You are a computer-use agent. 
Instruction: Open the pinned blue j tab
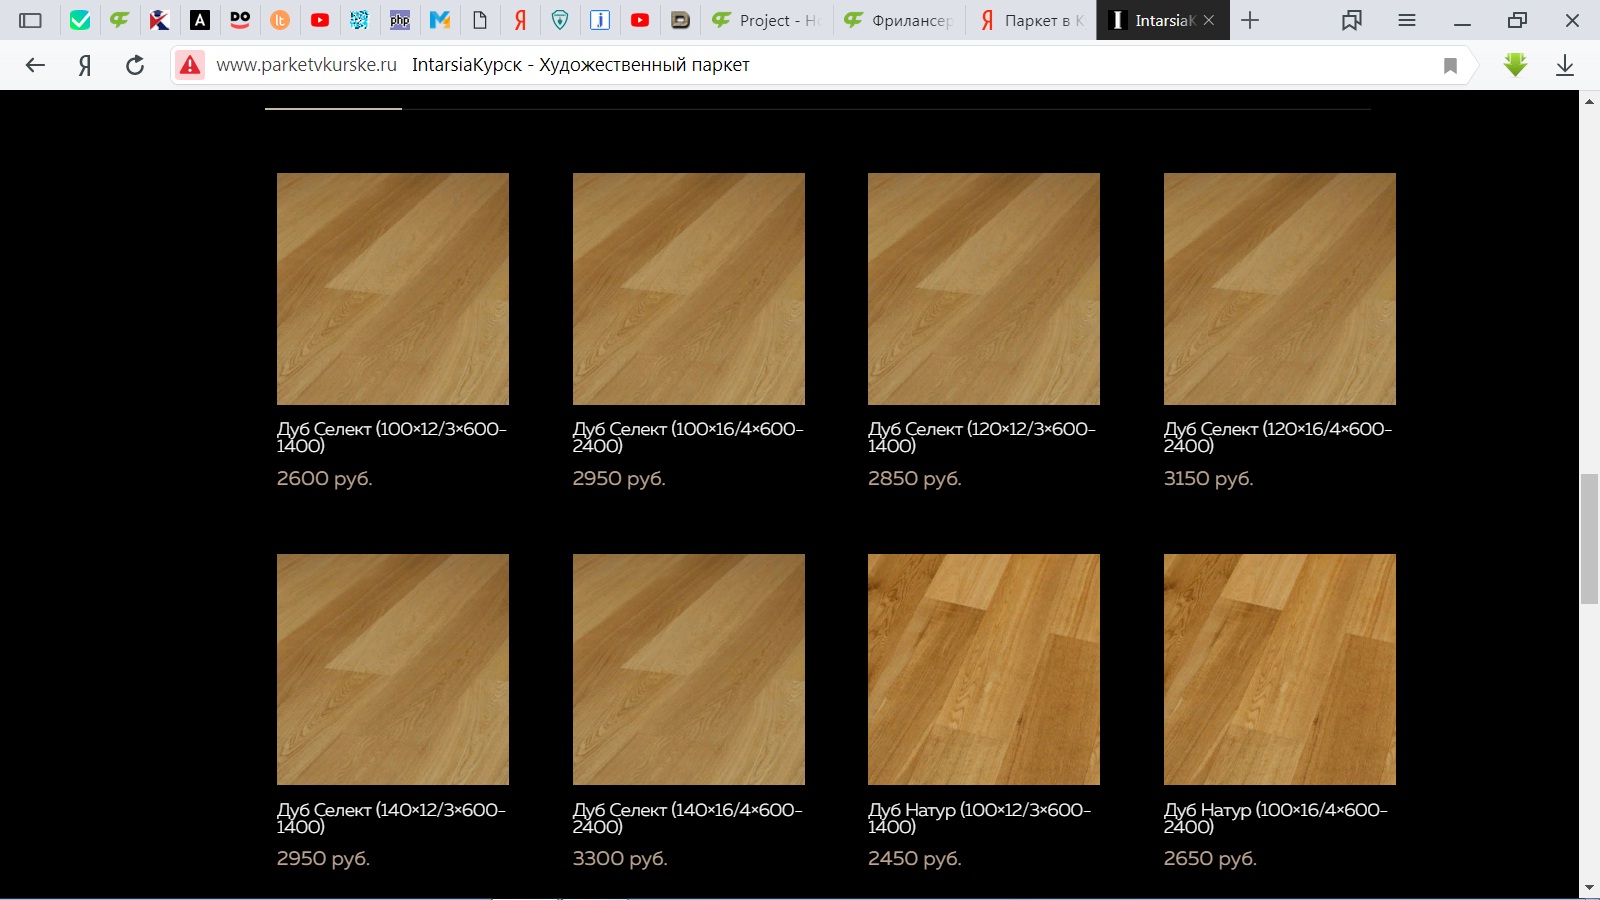coord(600,20)
